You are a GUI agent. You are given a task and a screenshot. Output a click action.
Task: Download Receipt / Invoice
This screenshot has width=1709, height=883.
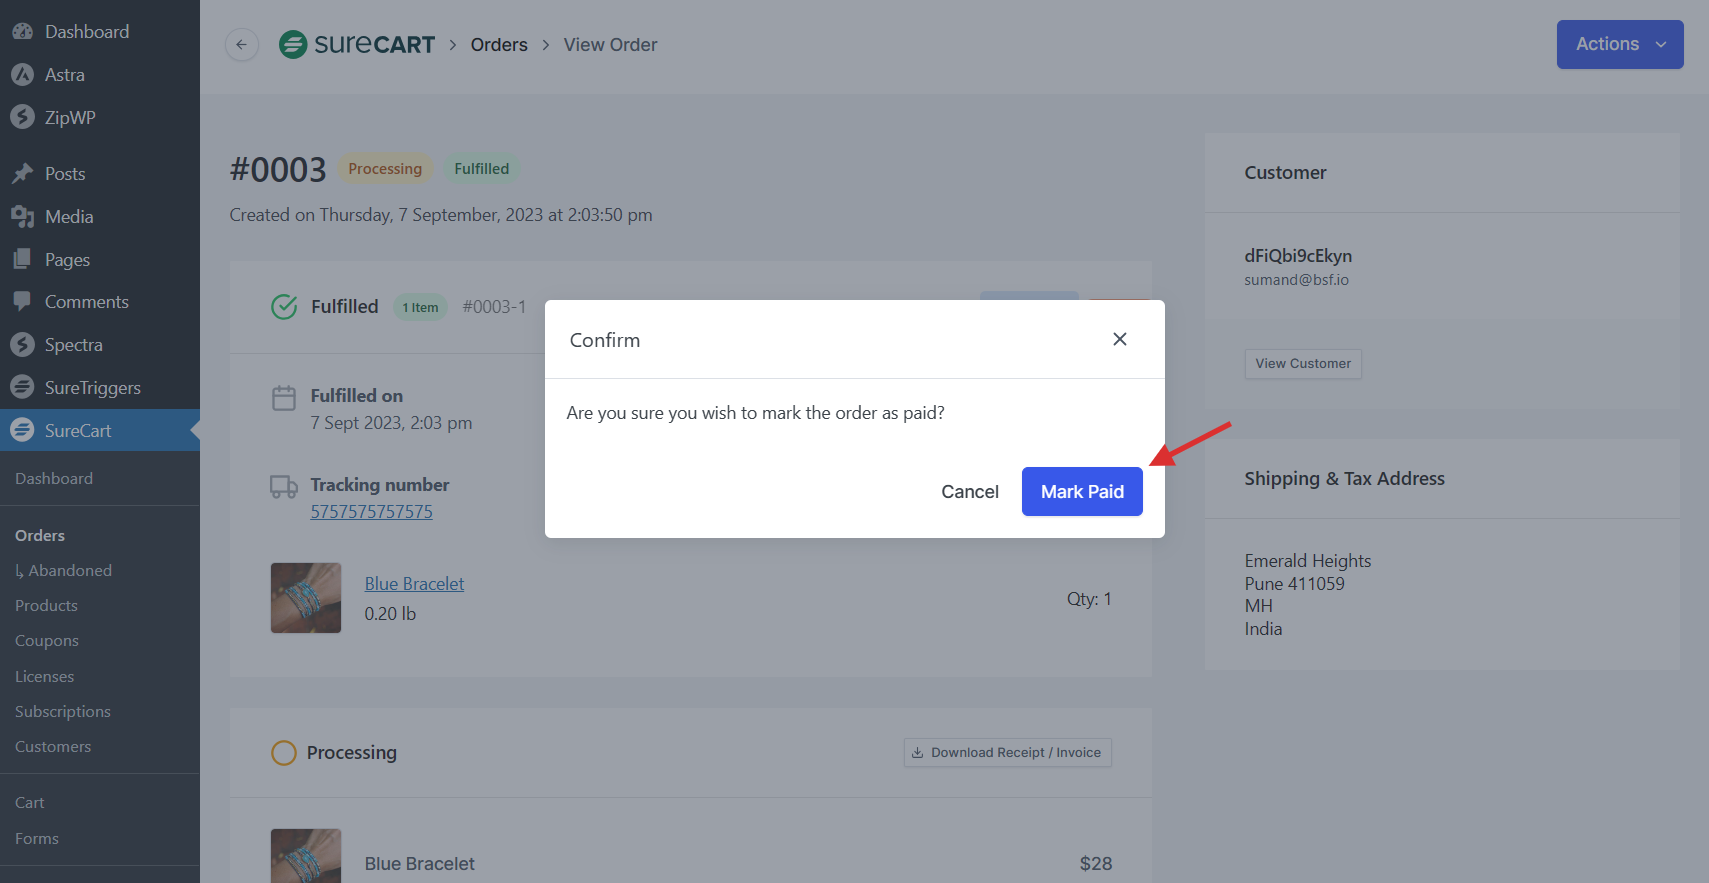tap(1007, 753)
